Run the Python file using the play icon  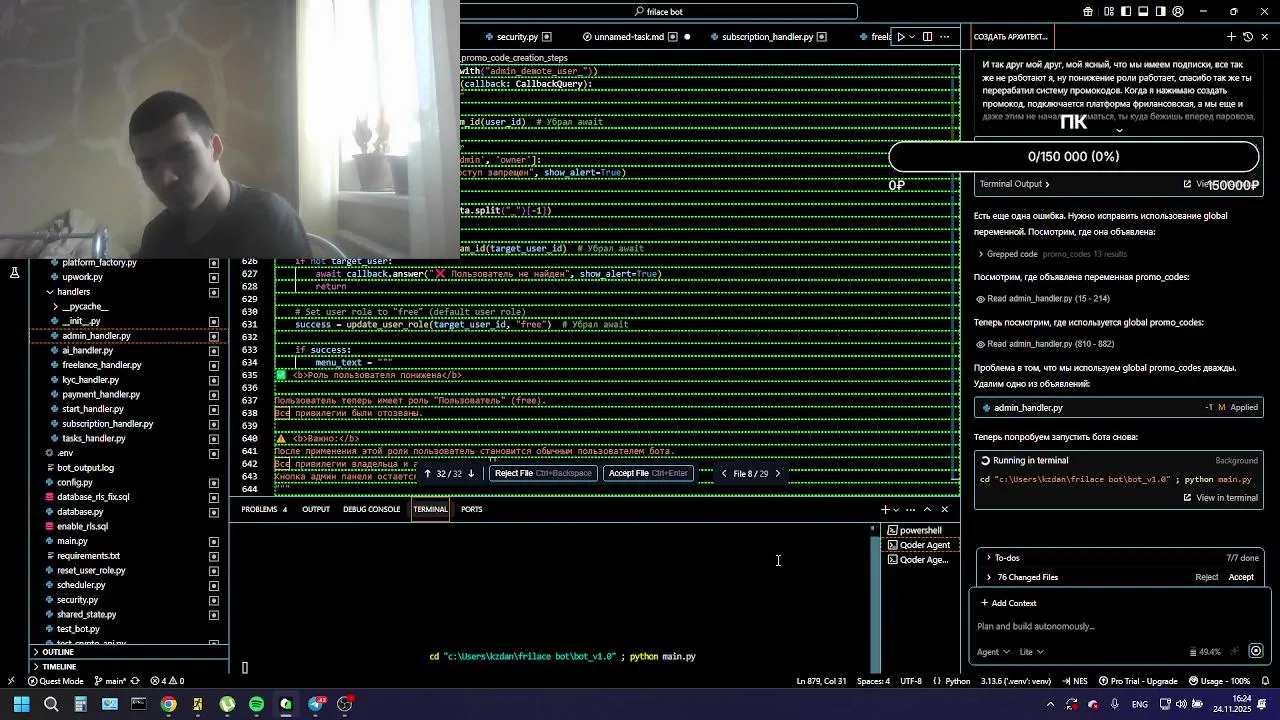coord(900,37)
